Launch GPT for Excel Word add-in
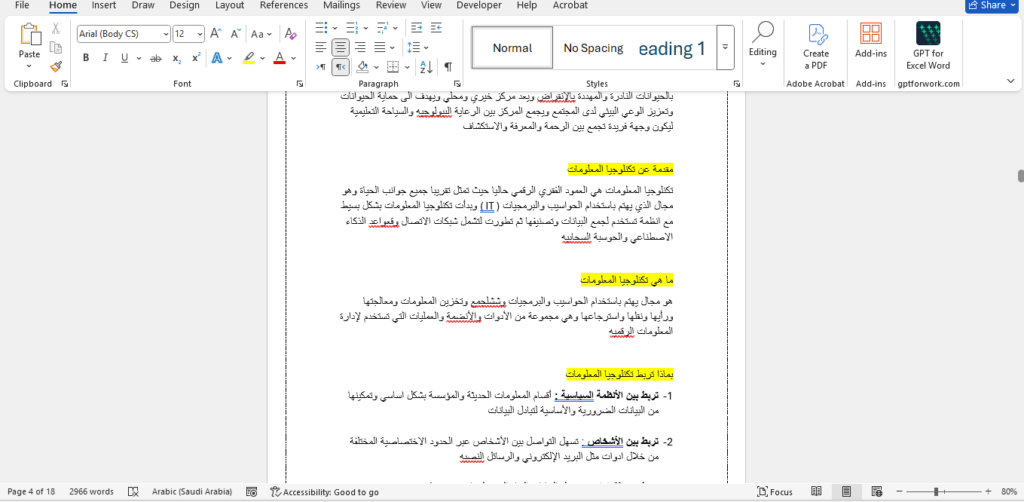 928,47
